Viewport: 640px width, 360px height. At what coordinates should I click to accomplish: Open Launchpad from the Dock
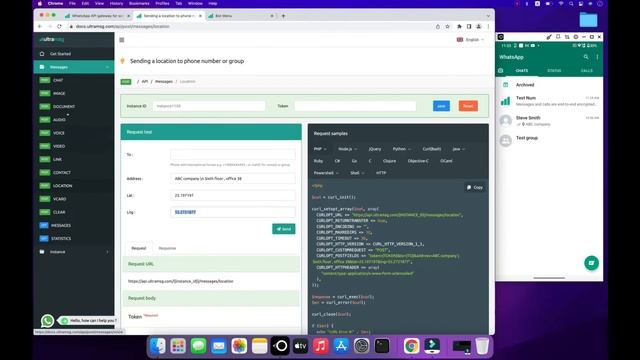[x=178, y=346]
